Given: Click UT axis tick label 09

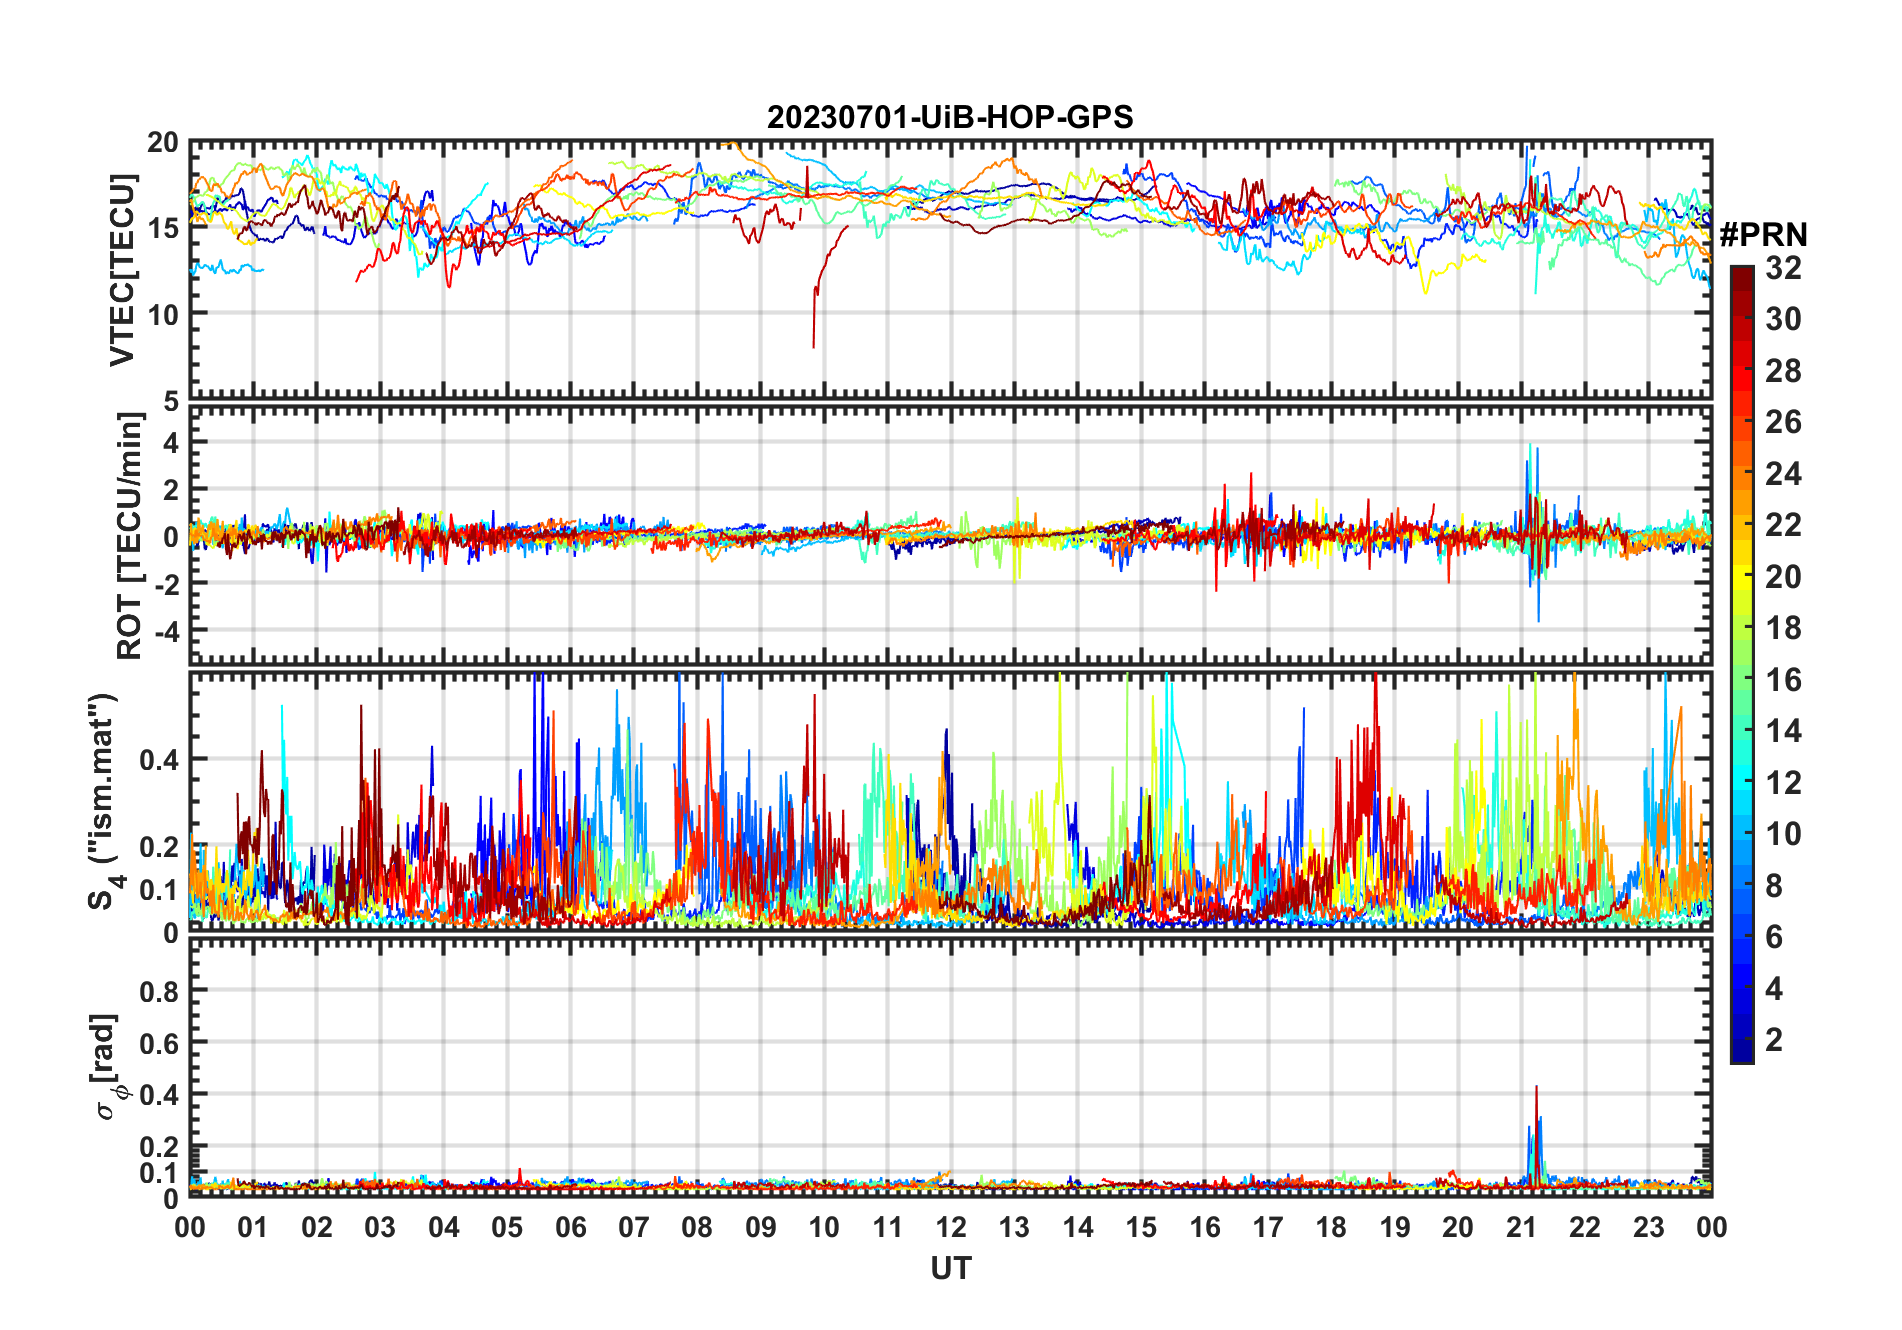Looking at the screenshot, I should 761,1227.
